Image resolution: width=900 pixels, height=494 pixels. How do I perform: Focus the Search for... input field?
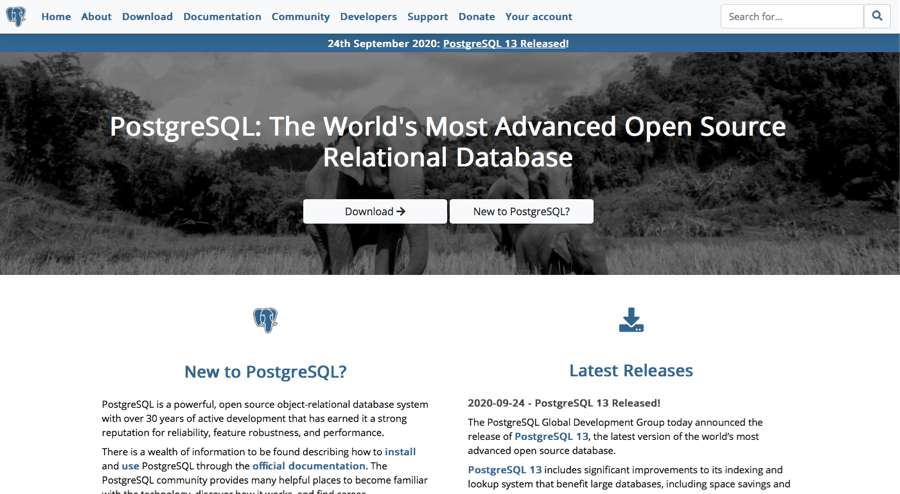click(792, 16)
